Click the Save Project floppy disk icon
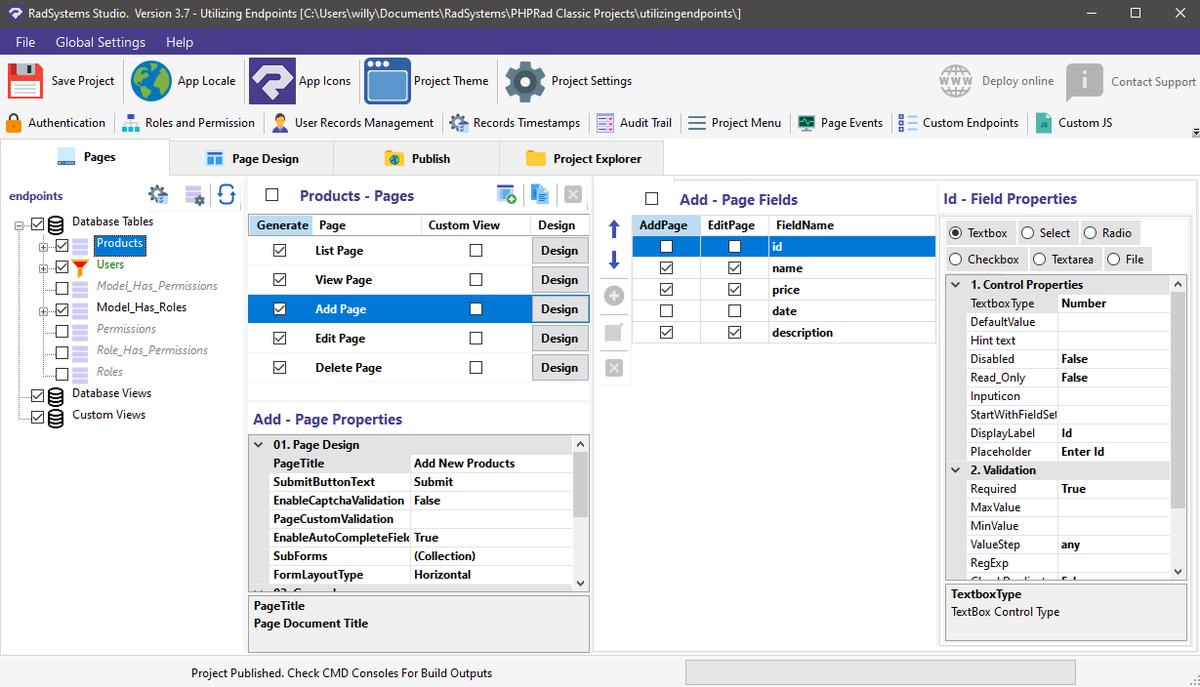 [25, 81]
